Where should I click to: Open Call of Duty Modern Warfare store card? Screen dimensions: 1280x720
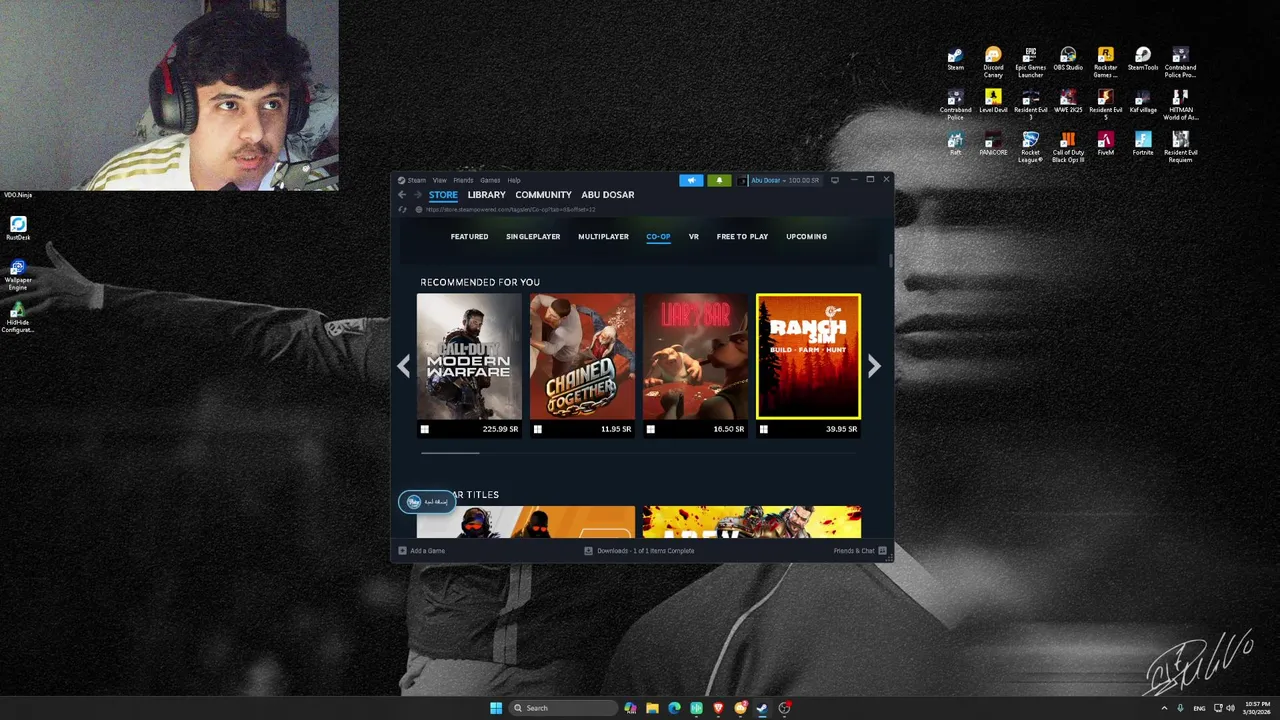pos(469,365)
